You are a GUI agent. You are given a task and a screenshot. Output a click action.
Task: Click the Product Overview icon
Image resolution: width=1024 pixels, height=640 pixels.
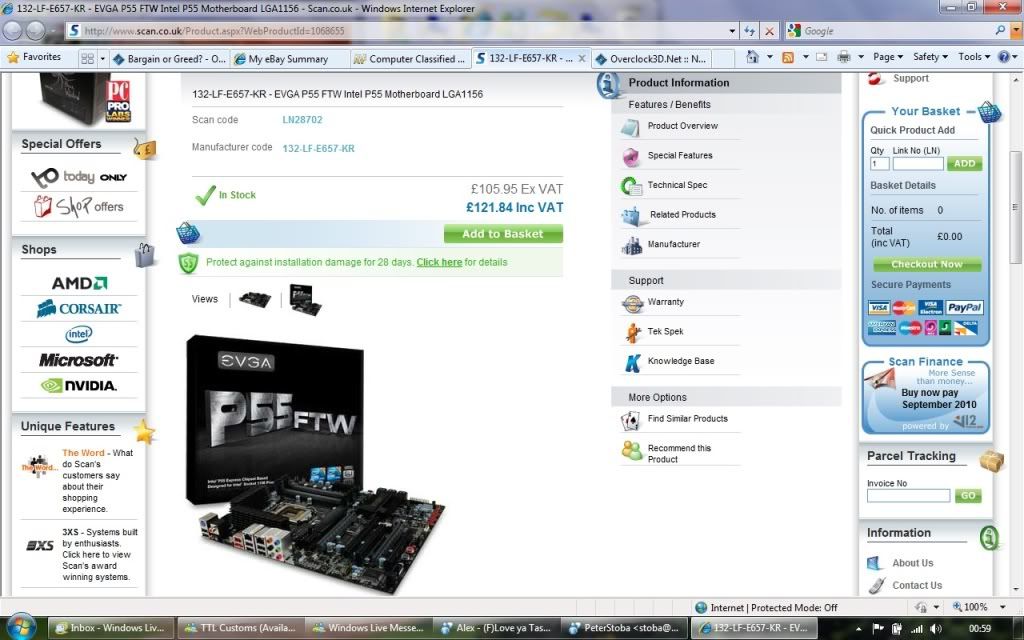tap(630, 127)
